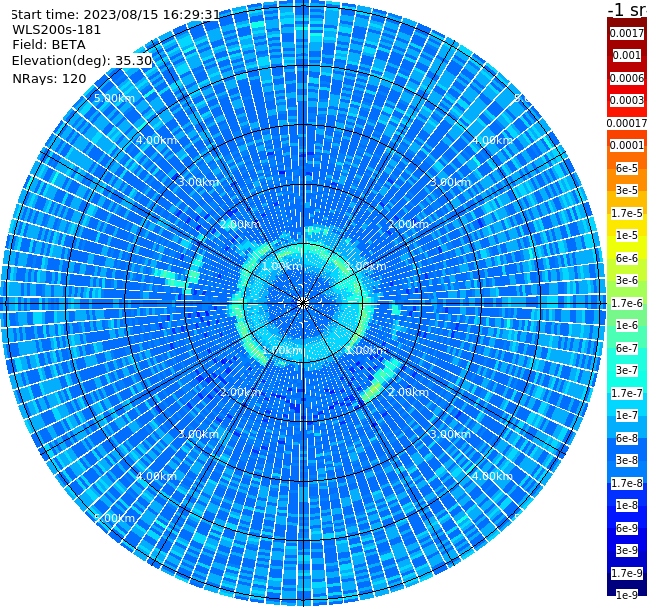Select the 4.00km ring label in upper-right quadrant
The width and height of the screenshot is (647, 607).
(492, 140)
